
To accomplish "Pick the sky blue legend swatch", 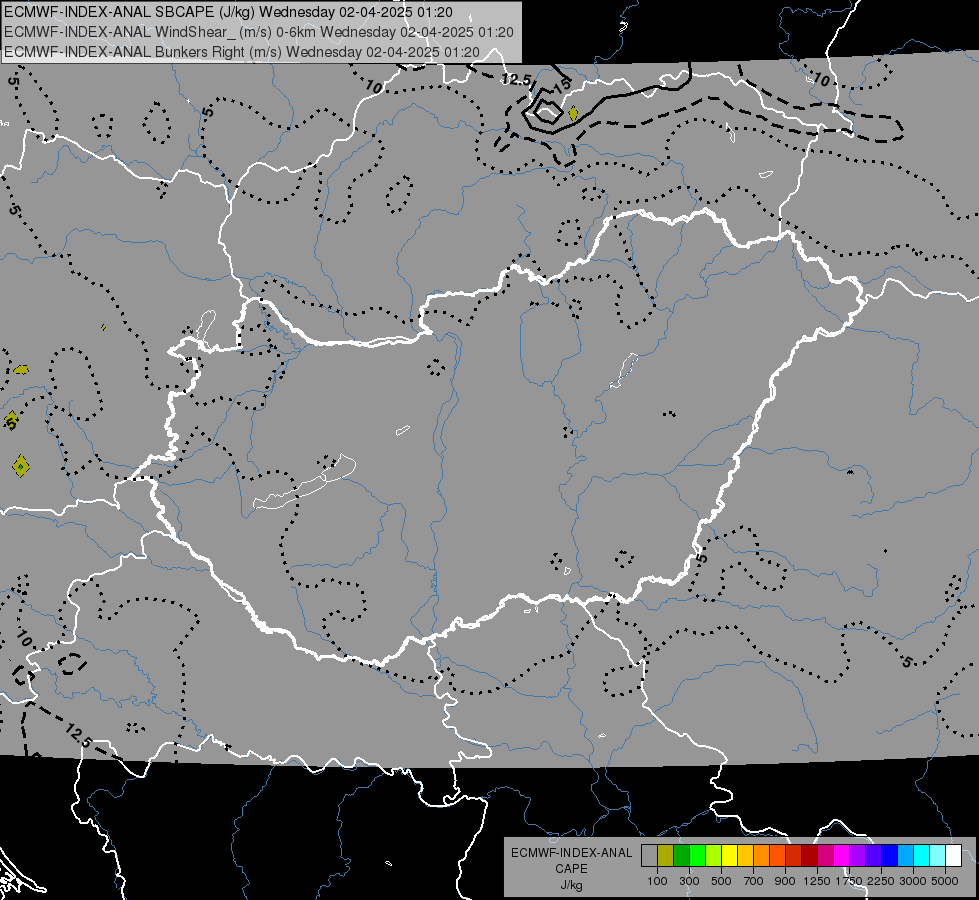I will coord(905,856).
